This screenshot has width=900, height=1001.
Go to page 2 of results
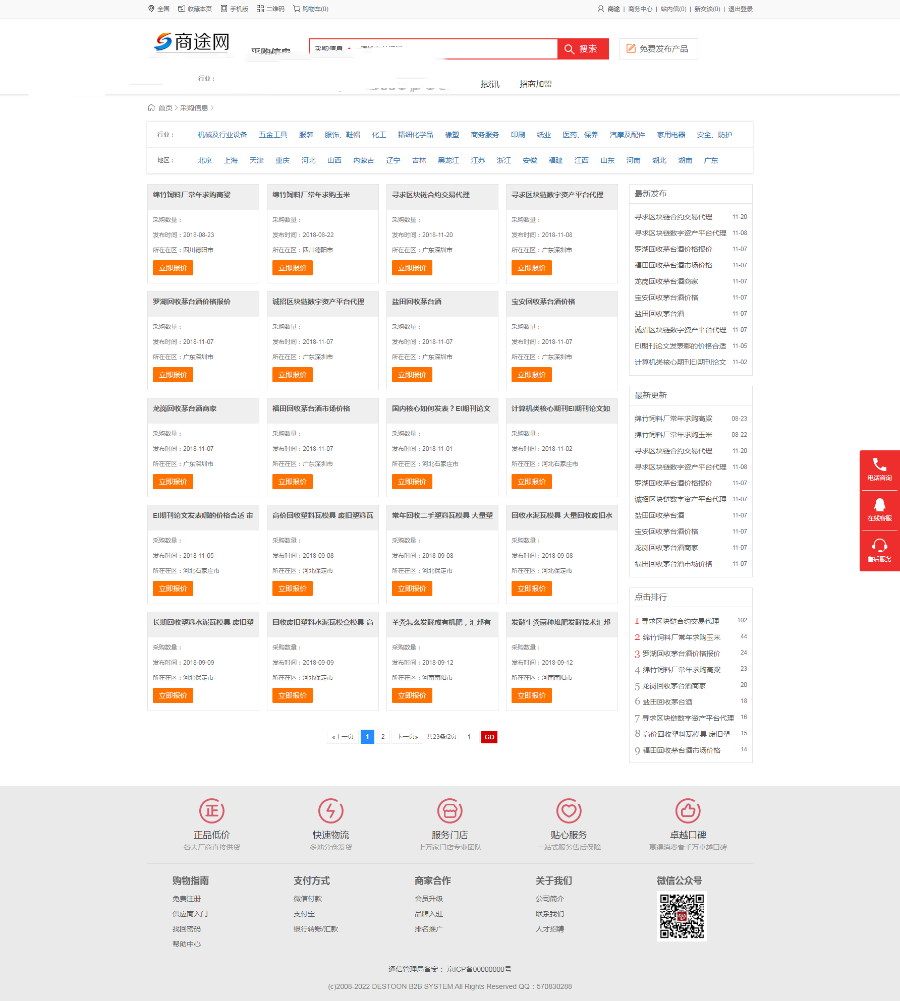(x=382, y=736)
